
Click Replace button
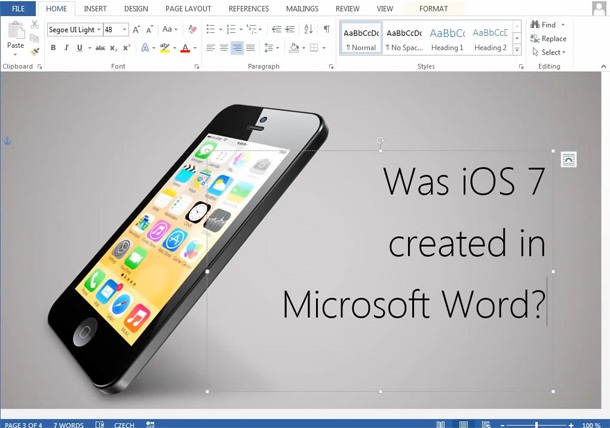tap(548, 39)
